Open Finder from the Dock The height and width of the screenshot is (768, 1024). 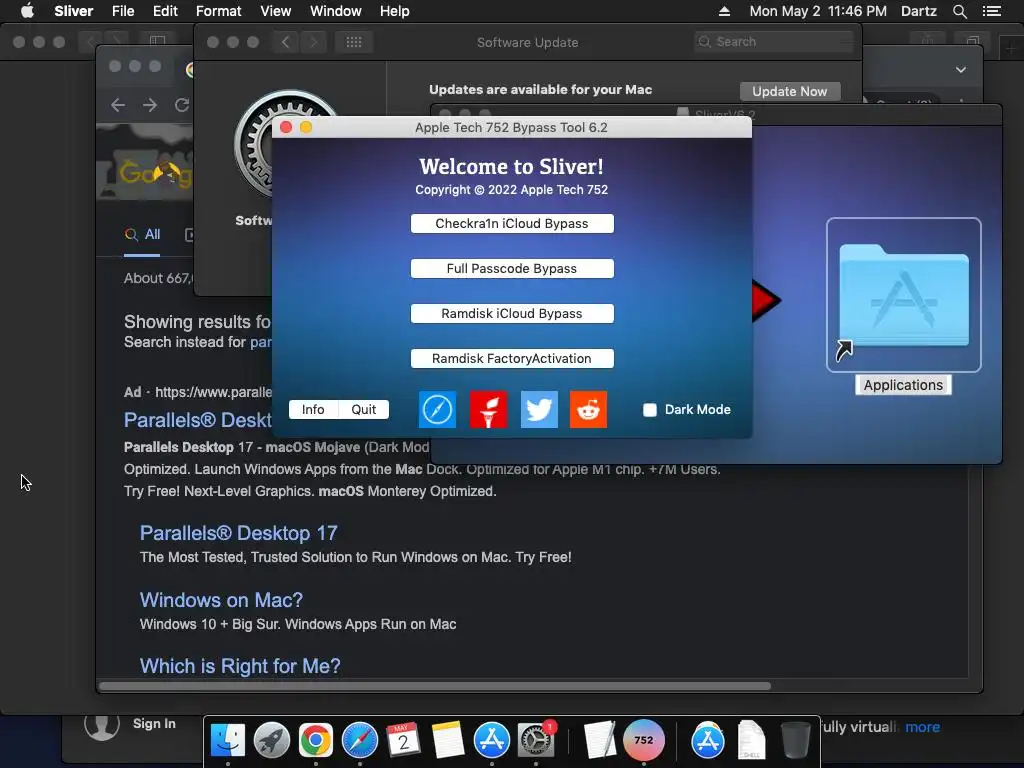point(228,741)
